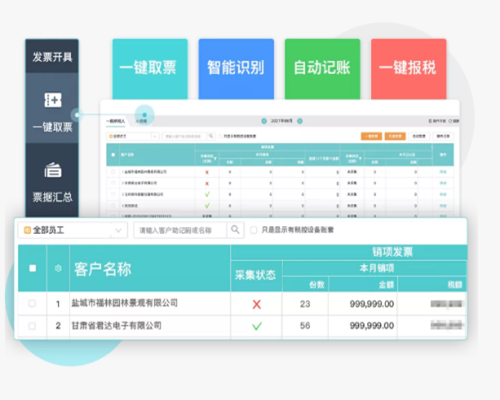Click the count 23 in enlarged table
Viewport: 500px width, 400px height.
point(305,304)
